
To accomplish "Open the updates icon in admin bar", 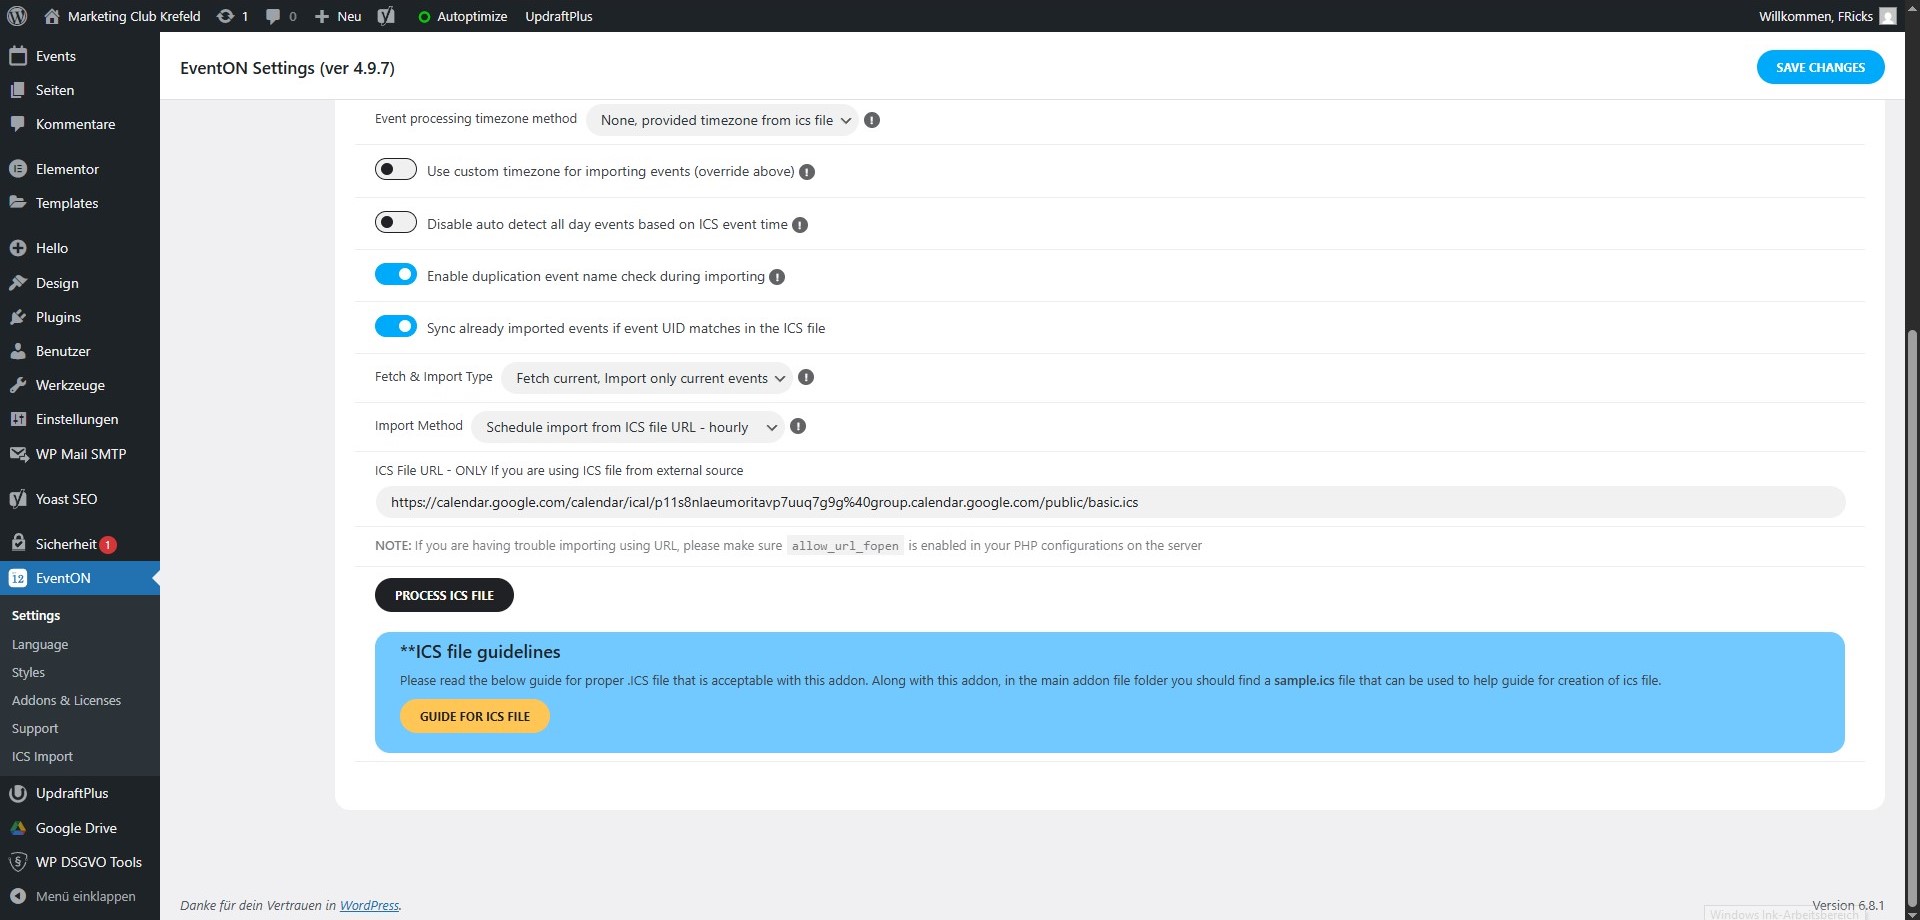I will [x=232, y=16].
